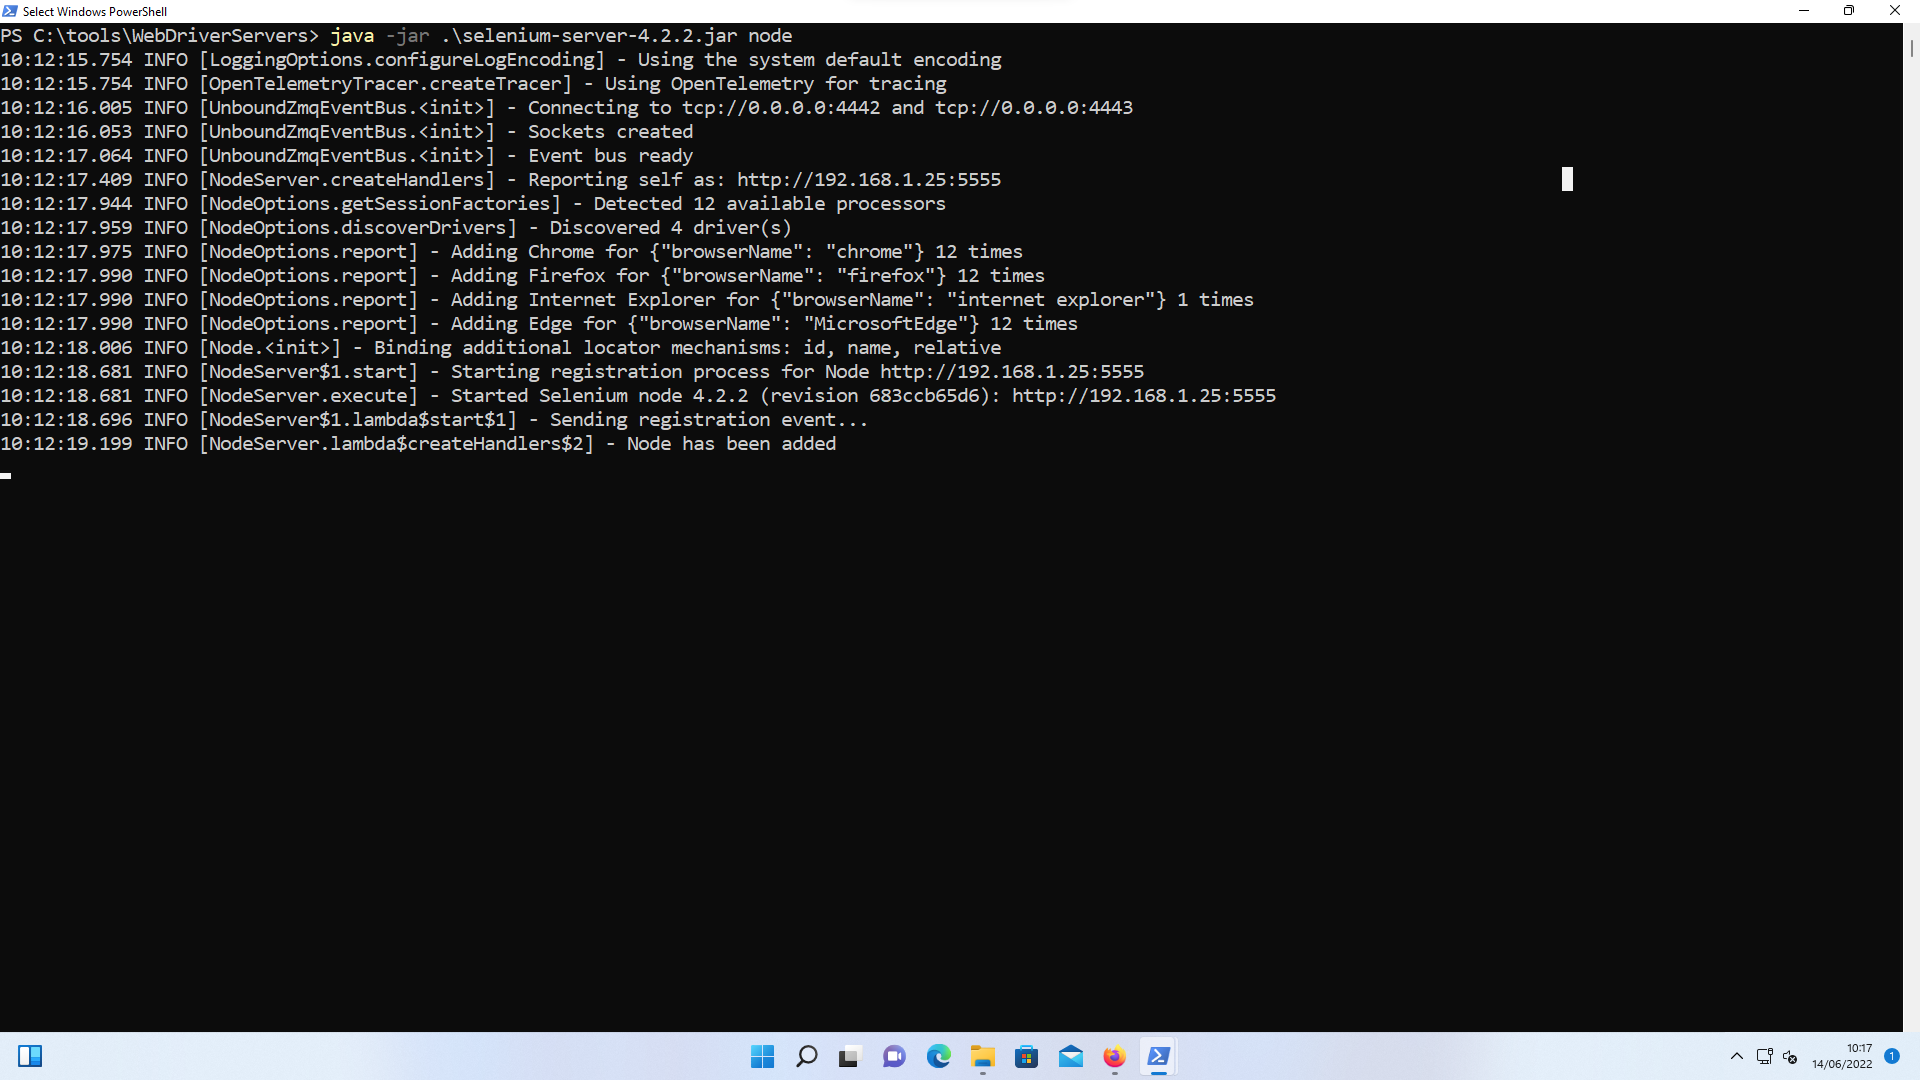1920x1080 pixels.
Task: Open taskbar Search
Action: (806, 1056)
